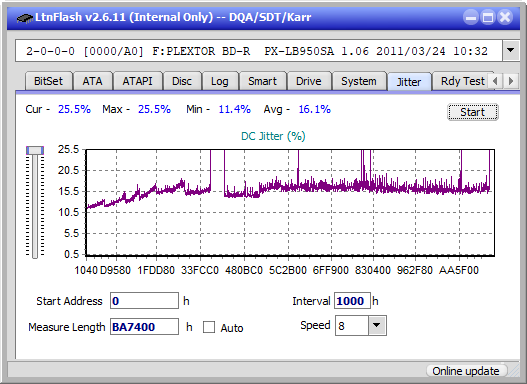This screenshot has width=527, height=384.
Task: Switch to the ATA tab
Action: click(x=92, y=81)
